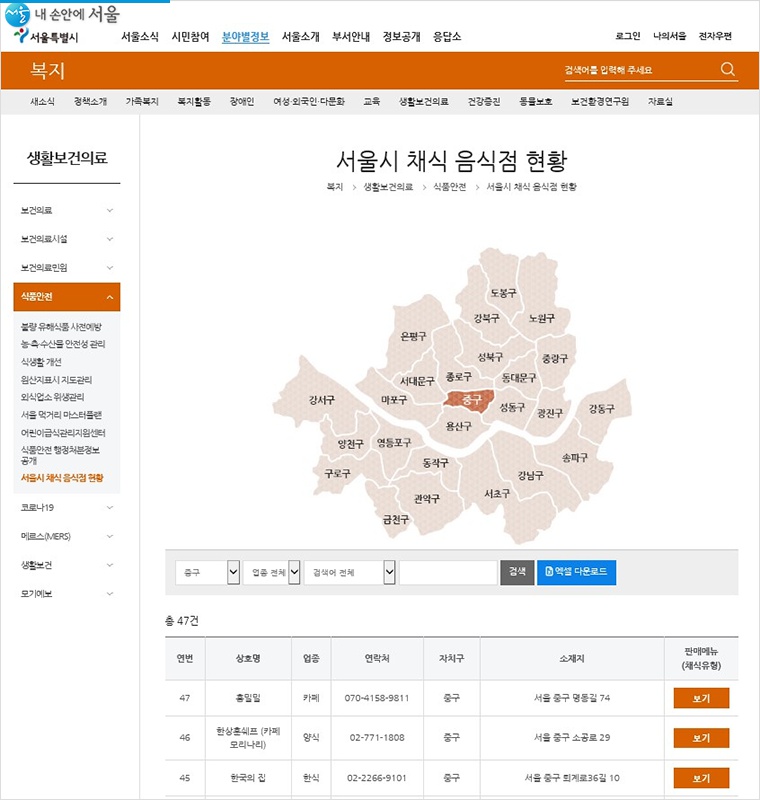Screen dimensions: 760x800
Task: Open 식생활 개선 sidebar link
Action: [x=41, y=362]
